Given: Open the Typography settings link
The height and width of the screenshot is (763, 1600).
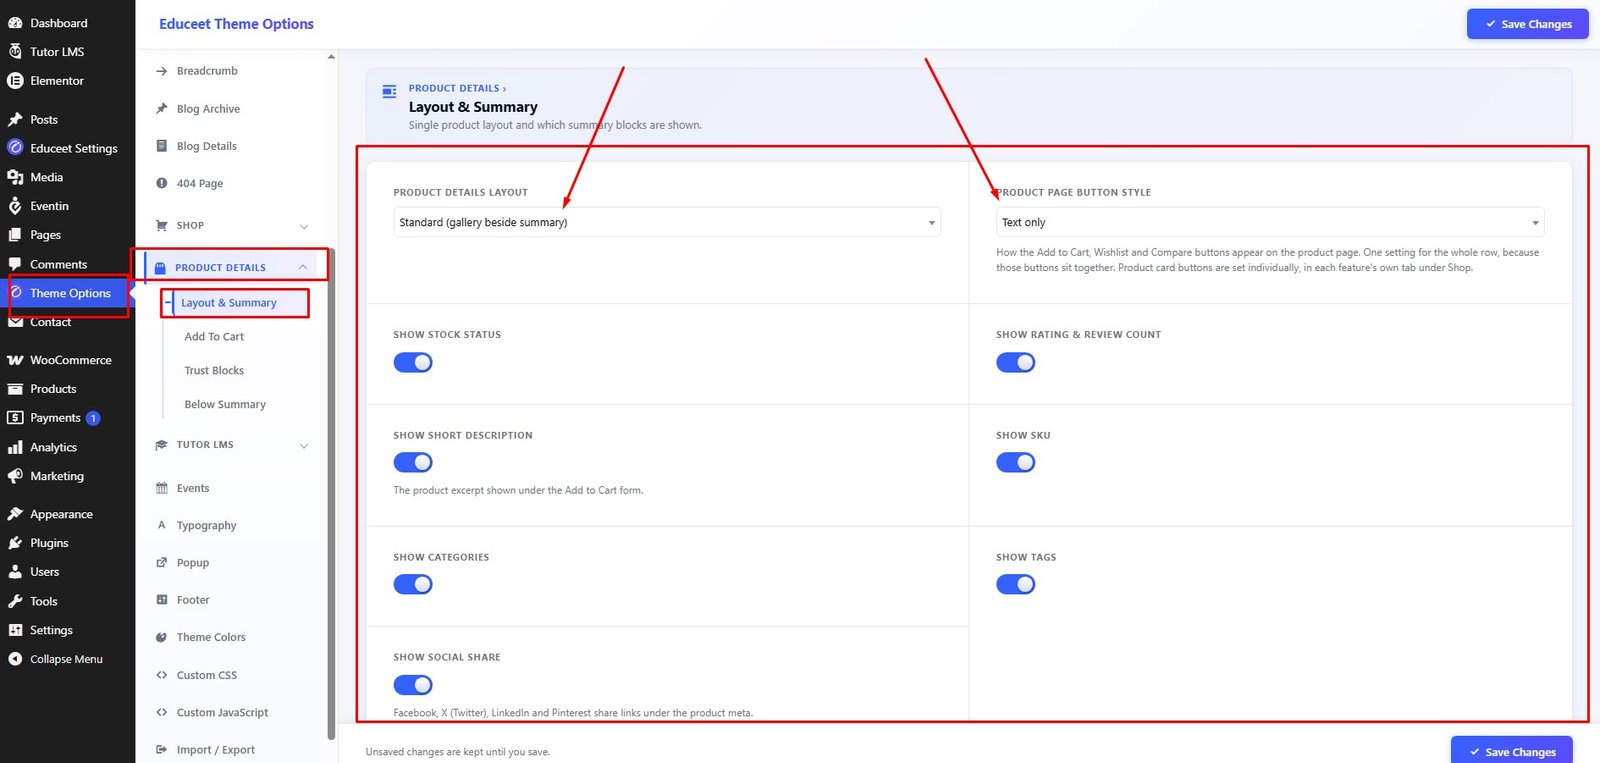Looking at the screenshot, I should (207, 526).
